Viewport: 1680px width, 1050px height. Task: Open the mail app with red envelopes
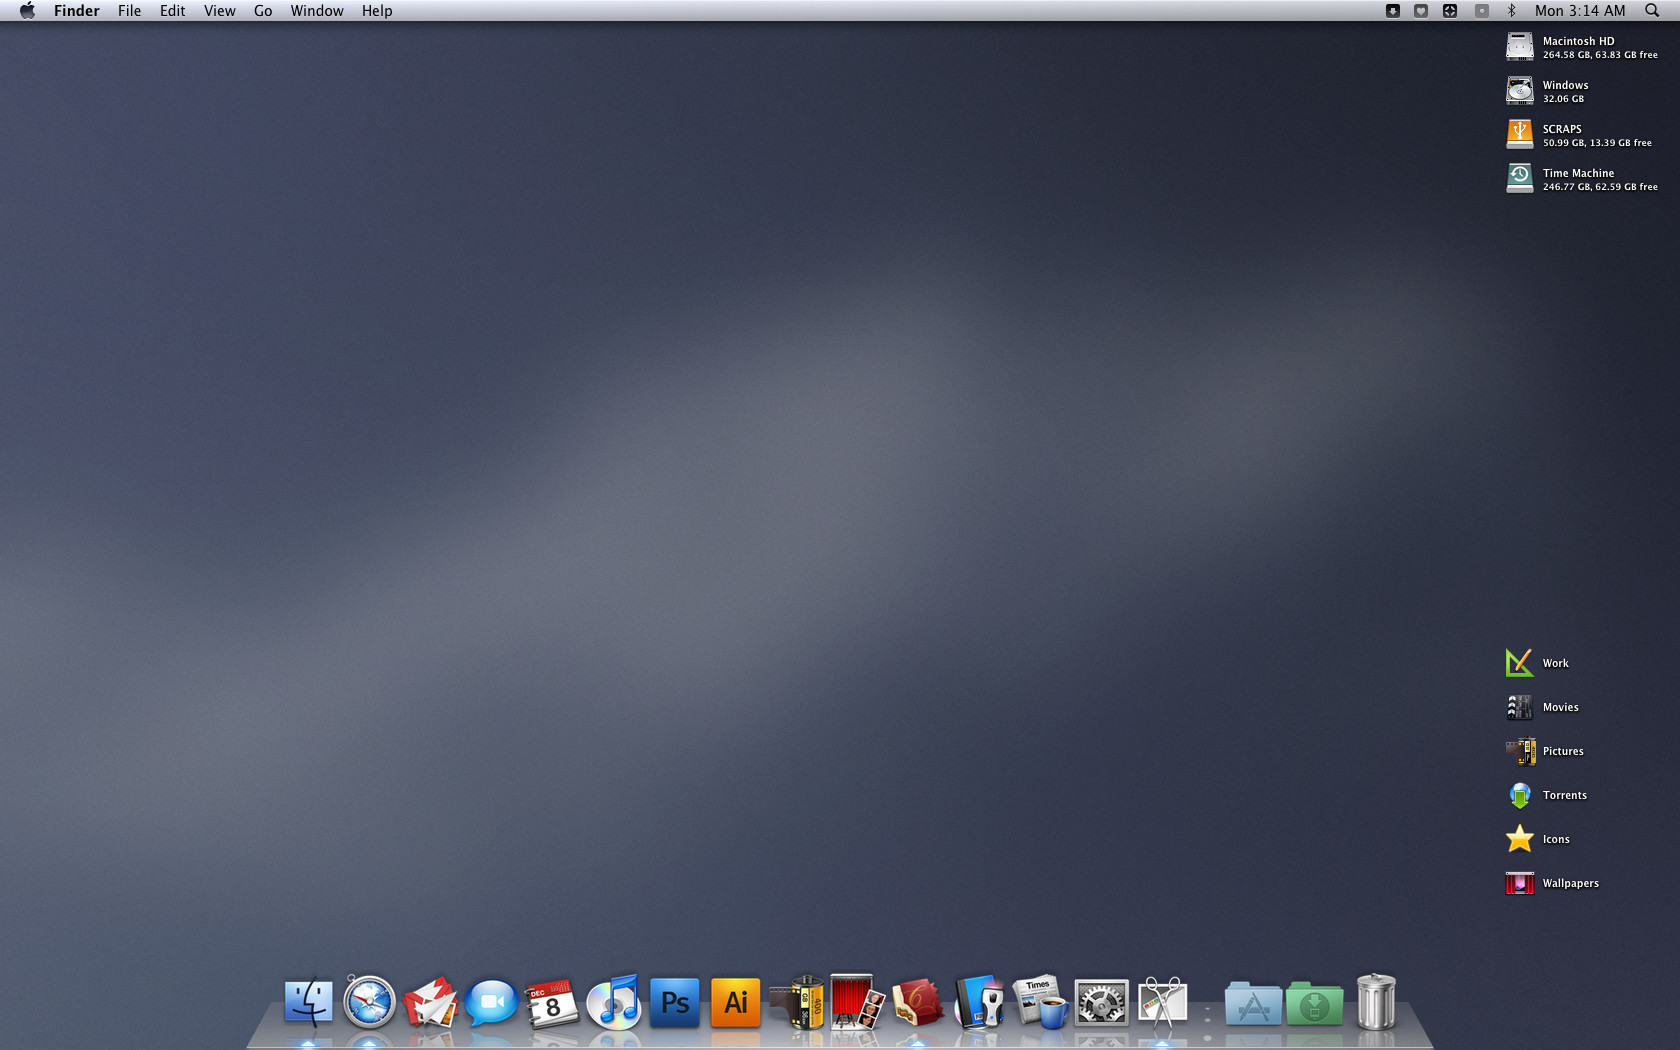click(430, 1002)
